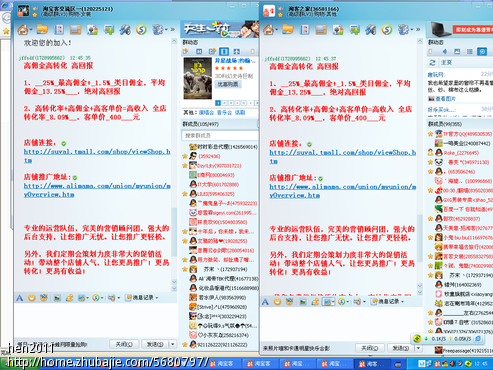Click movie poster thumbnail in left side panel
The image size is (493, 370).
click(x=198, y=78)
